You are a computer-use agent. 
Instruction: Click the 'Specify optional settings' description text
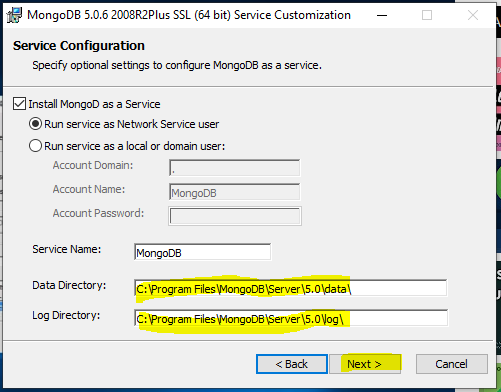177,65
